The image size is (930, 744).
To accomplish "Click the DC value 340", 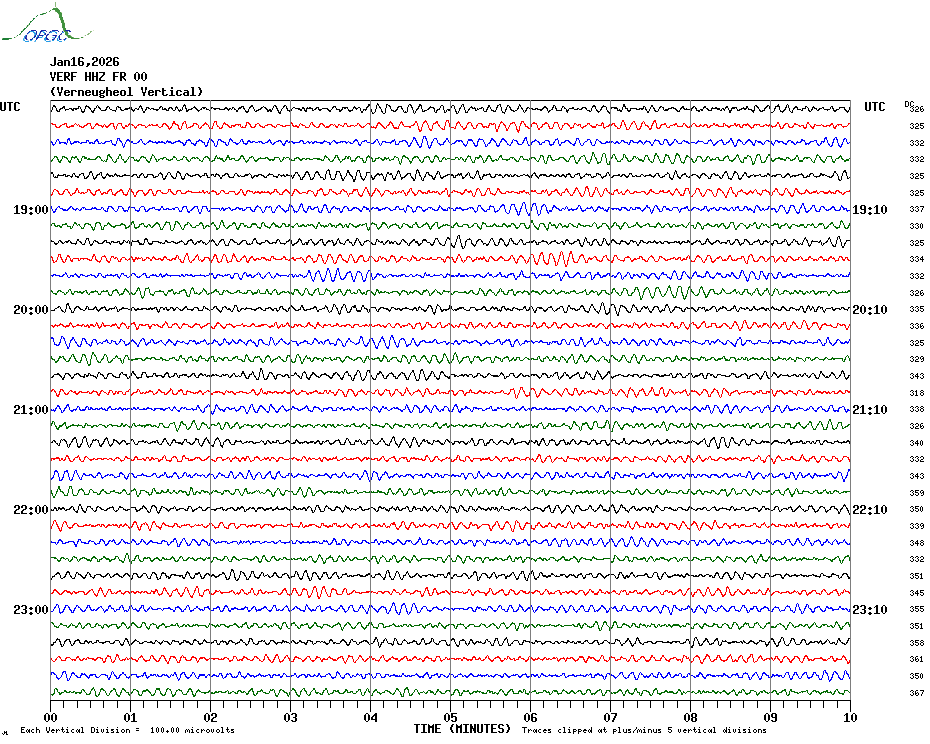I will click(x=917, y=443).
